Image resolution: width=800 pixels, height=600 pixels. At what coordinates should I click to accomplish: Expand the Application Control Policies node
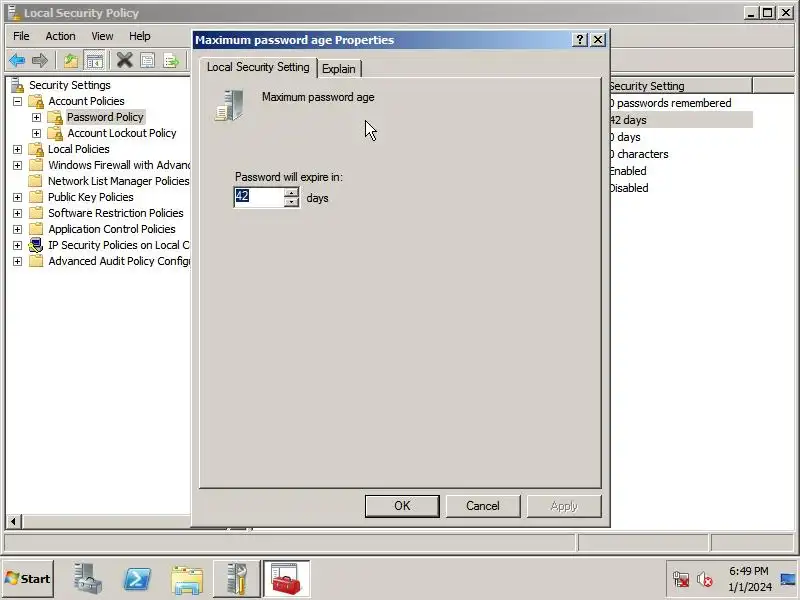(17, 229)
